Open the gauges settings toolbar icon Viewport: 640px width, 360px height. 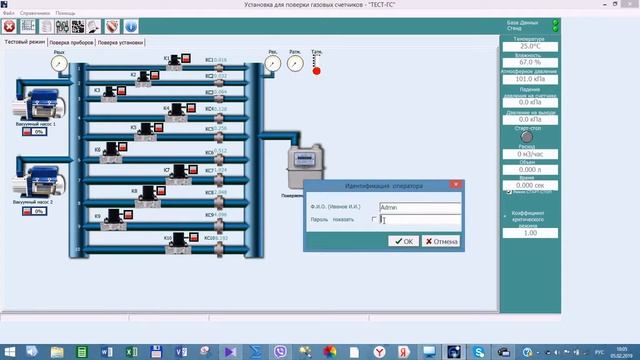[62, 27]
